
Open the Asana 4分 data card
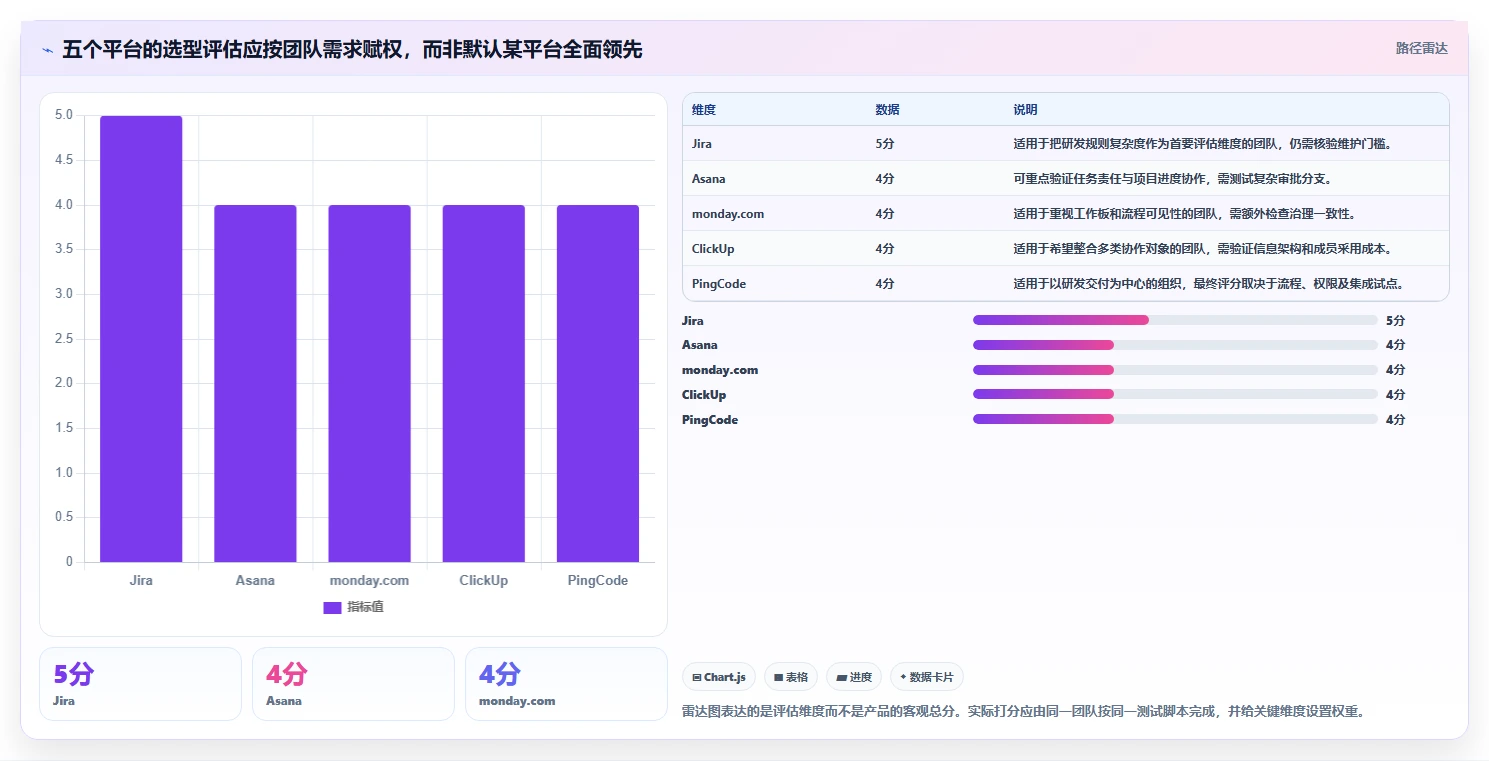tap(353, 684)
